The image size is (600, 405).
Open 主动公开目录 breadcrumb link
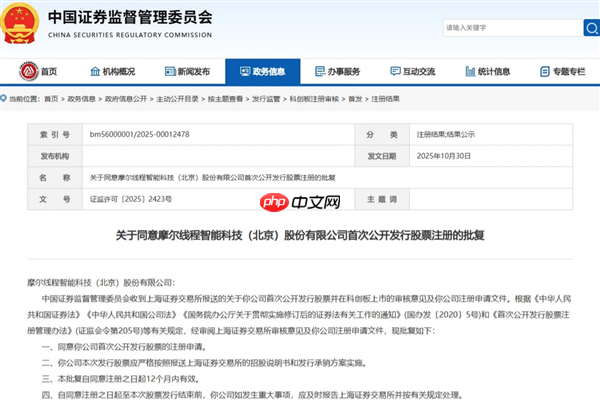[178, 99]
